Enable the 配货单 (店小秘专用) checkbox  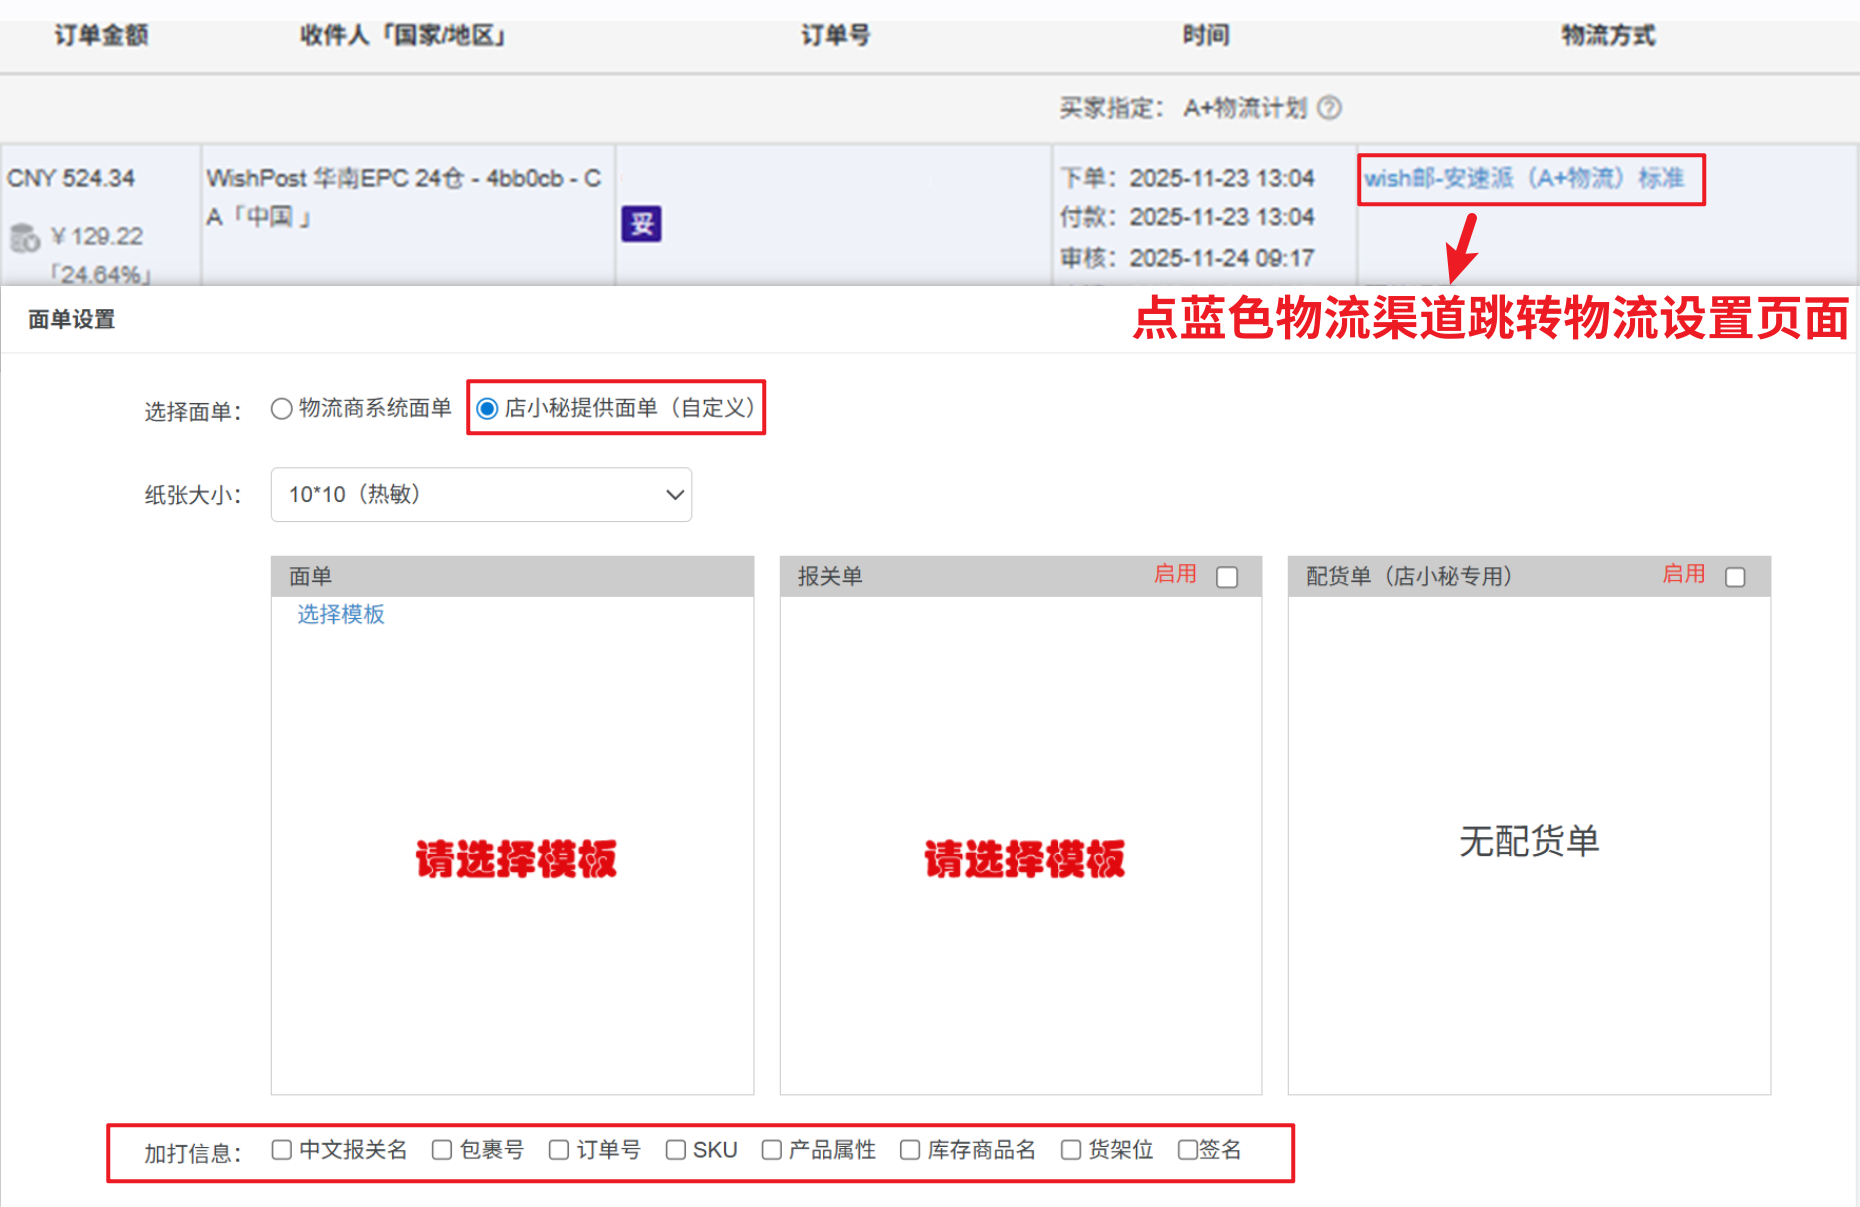point(1735,577)
